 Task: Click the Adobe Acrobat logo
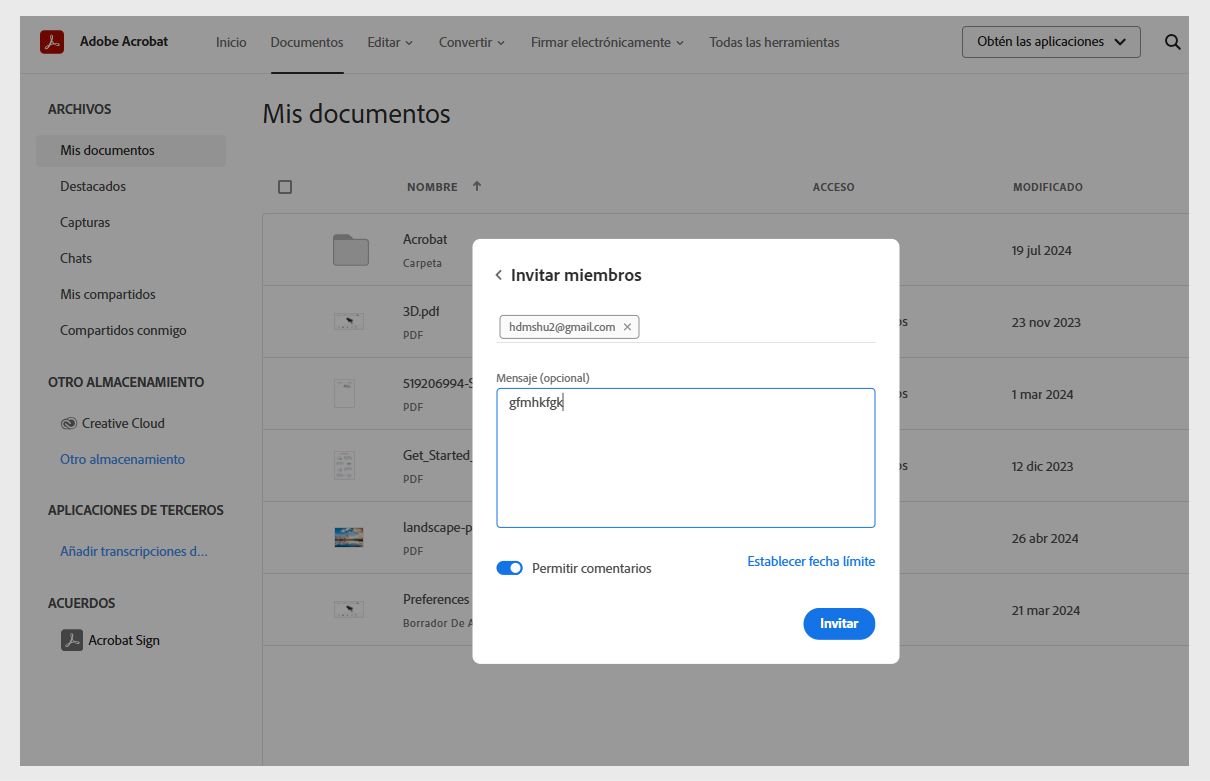pos(51,42)
